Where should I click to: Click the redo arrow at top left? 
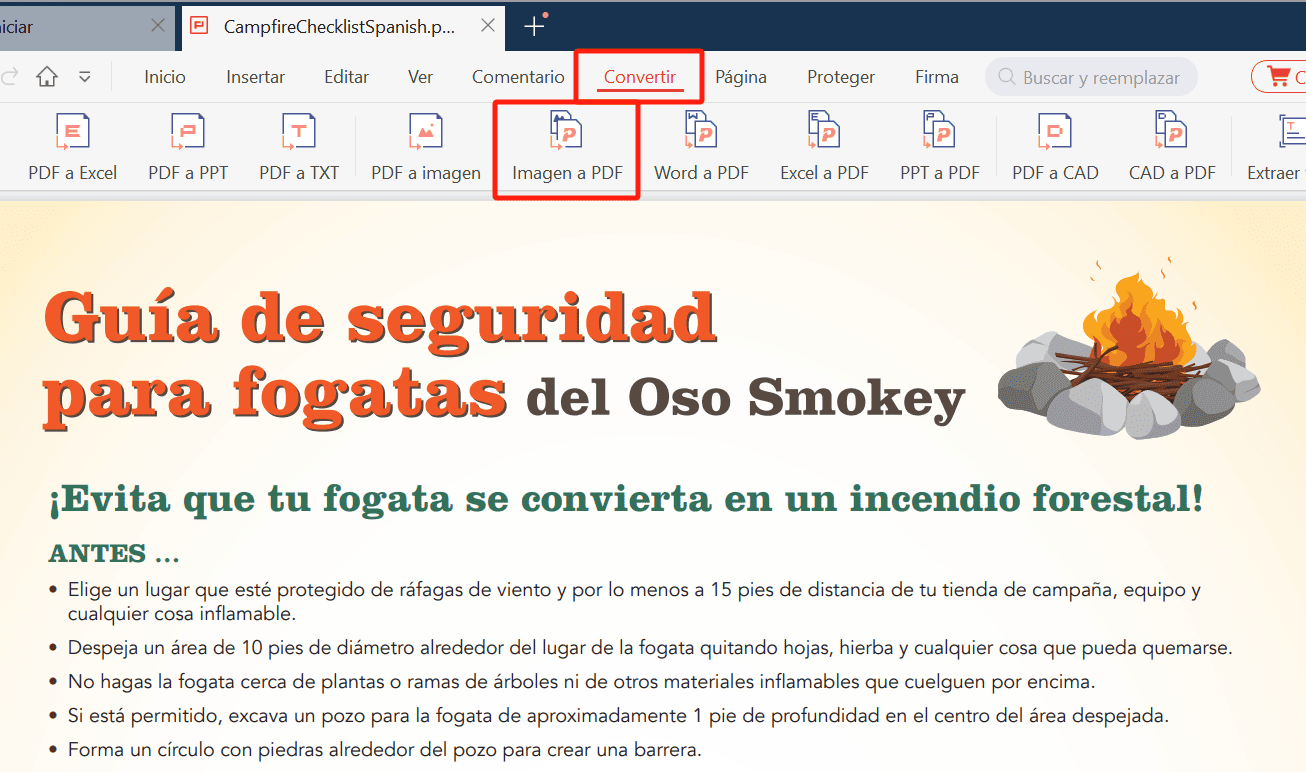[x=8, y=76]
